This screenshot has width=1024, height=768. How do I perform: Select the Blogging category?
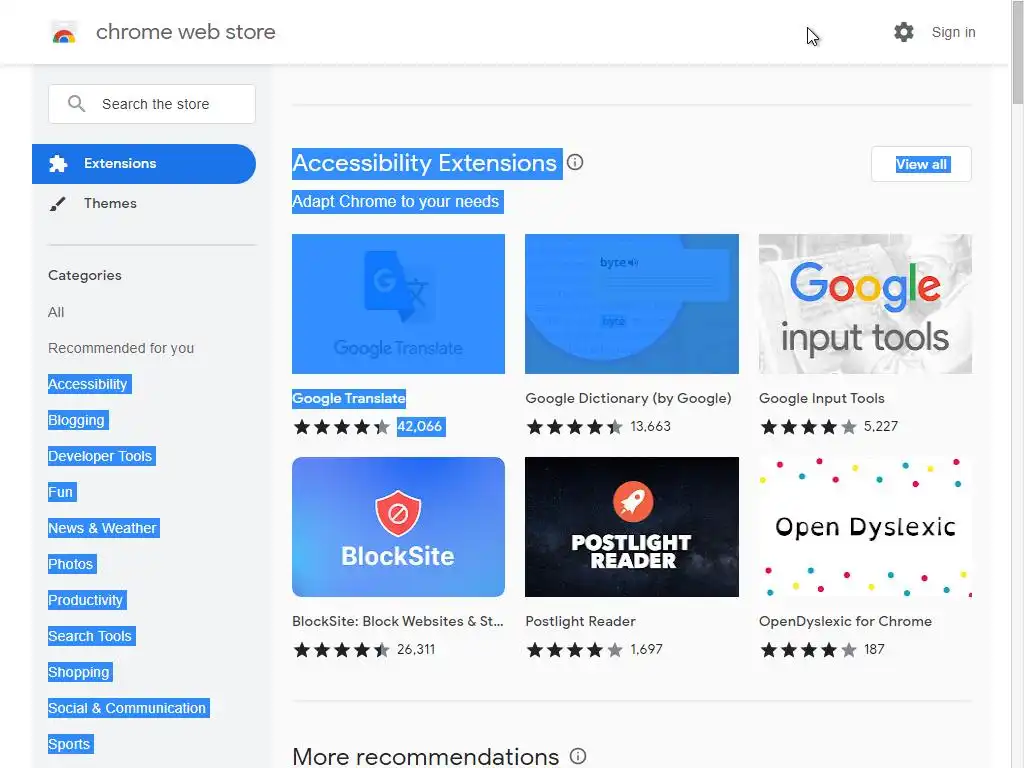pos(76,420)
